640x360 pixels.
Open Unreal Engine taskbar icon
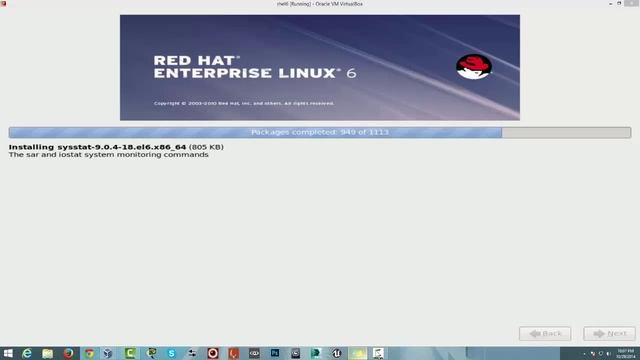[x=336, y=353]
